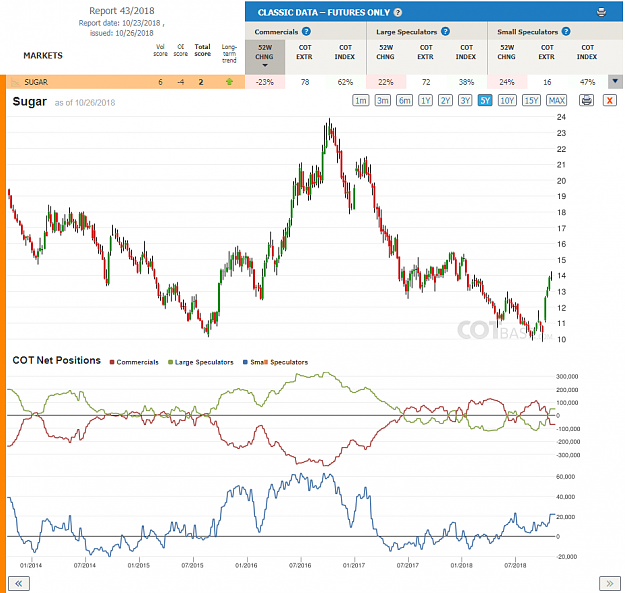Select the 15Y time range

(532, 100)
